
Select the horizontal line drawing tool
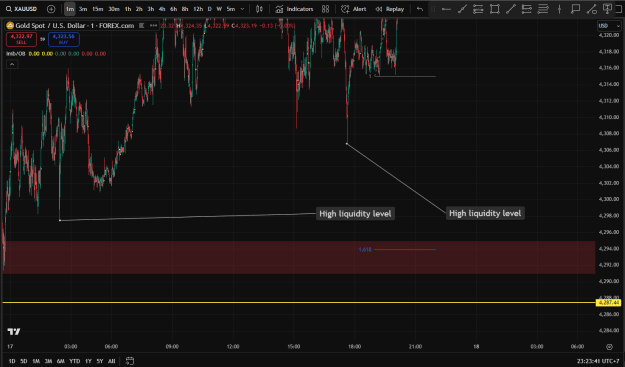click(x=446, y=9)
